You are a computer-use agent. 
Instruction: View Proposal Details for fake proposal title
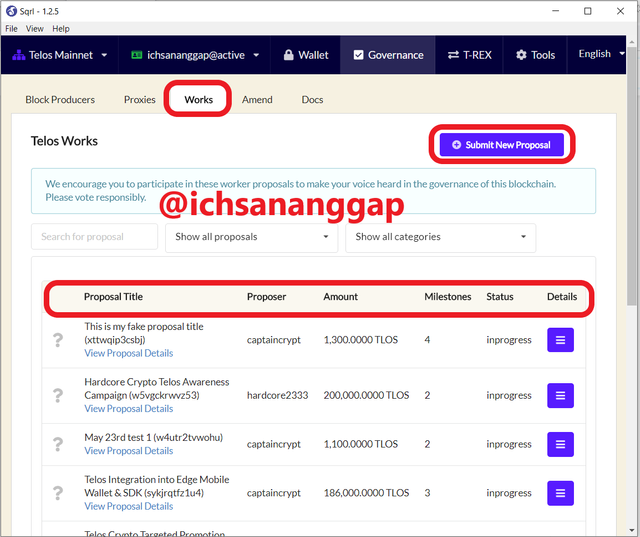point(129,353)
